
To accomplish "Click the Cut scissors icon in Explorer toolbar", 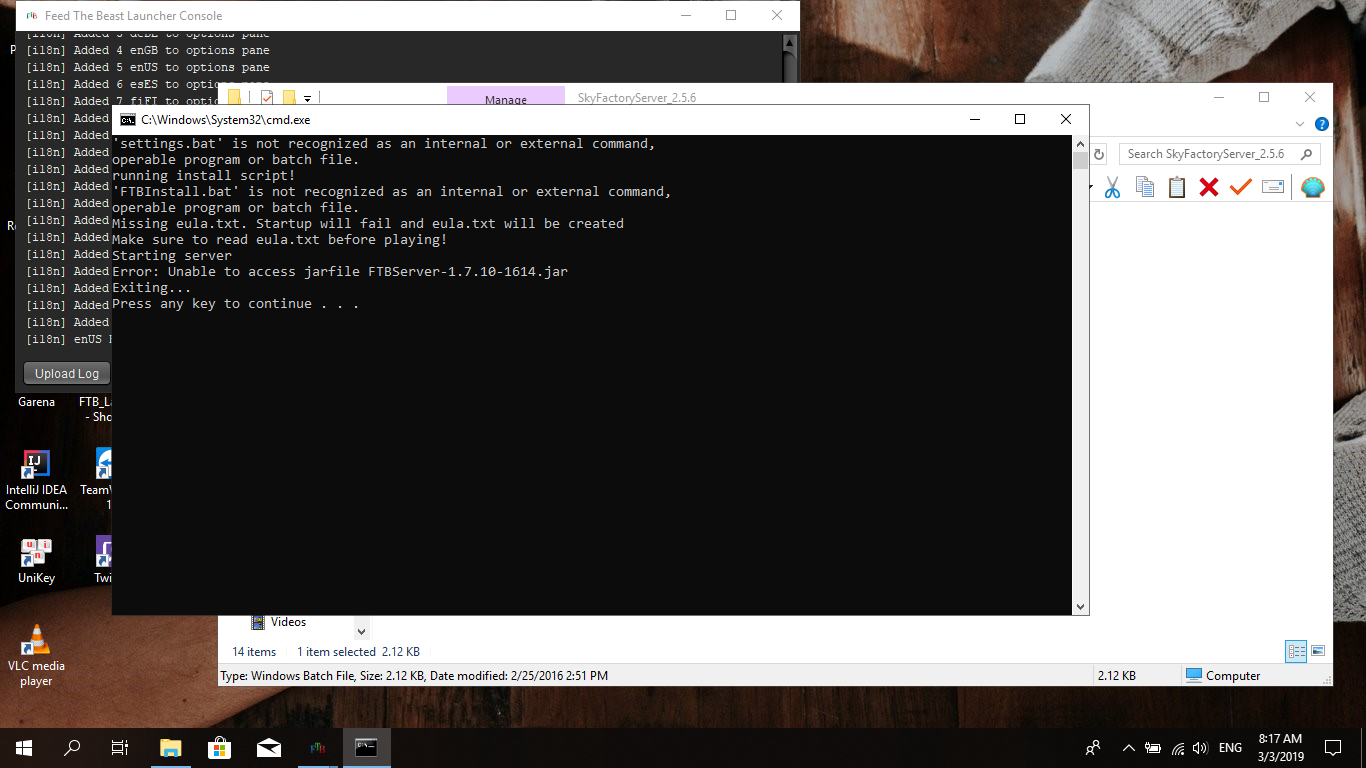I will [x=1112, y=187].
